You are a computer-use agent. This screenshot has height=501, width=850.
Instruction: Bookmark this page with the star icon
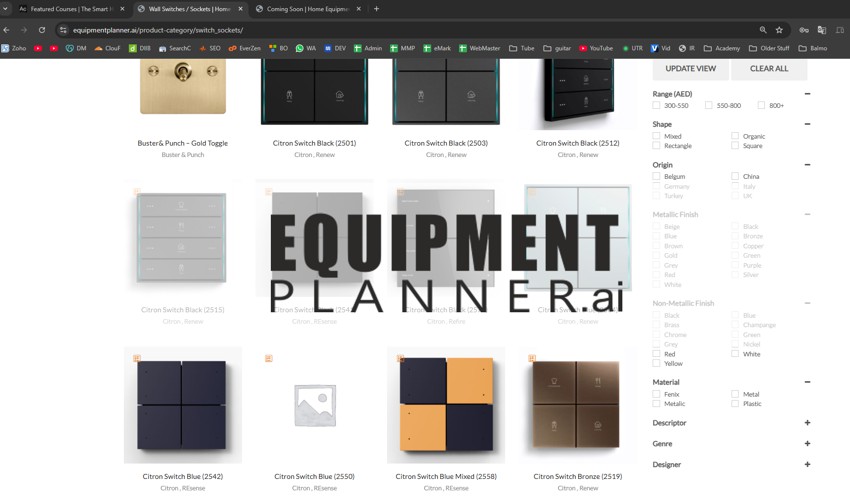[779, 30]
